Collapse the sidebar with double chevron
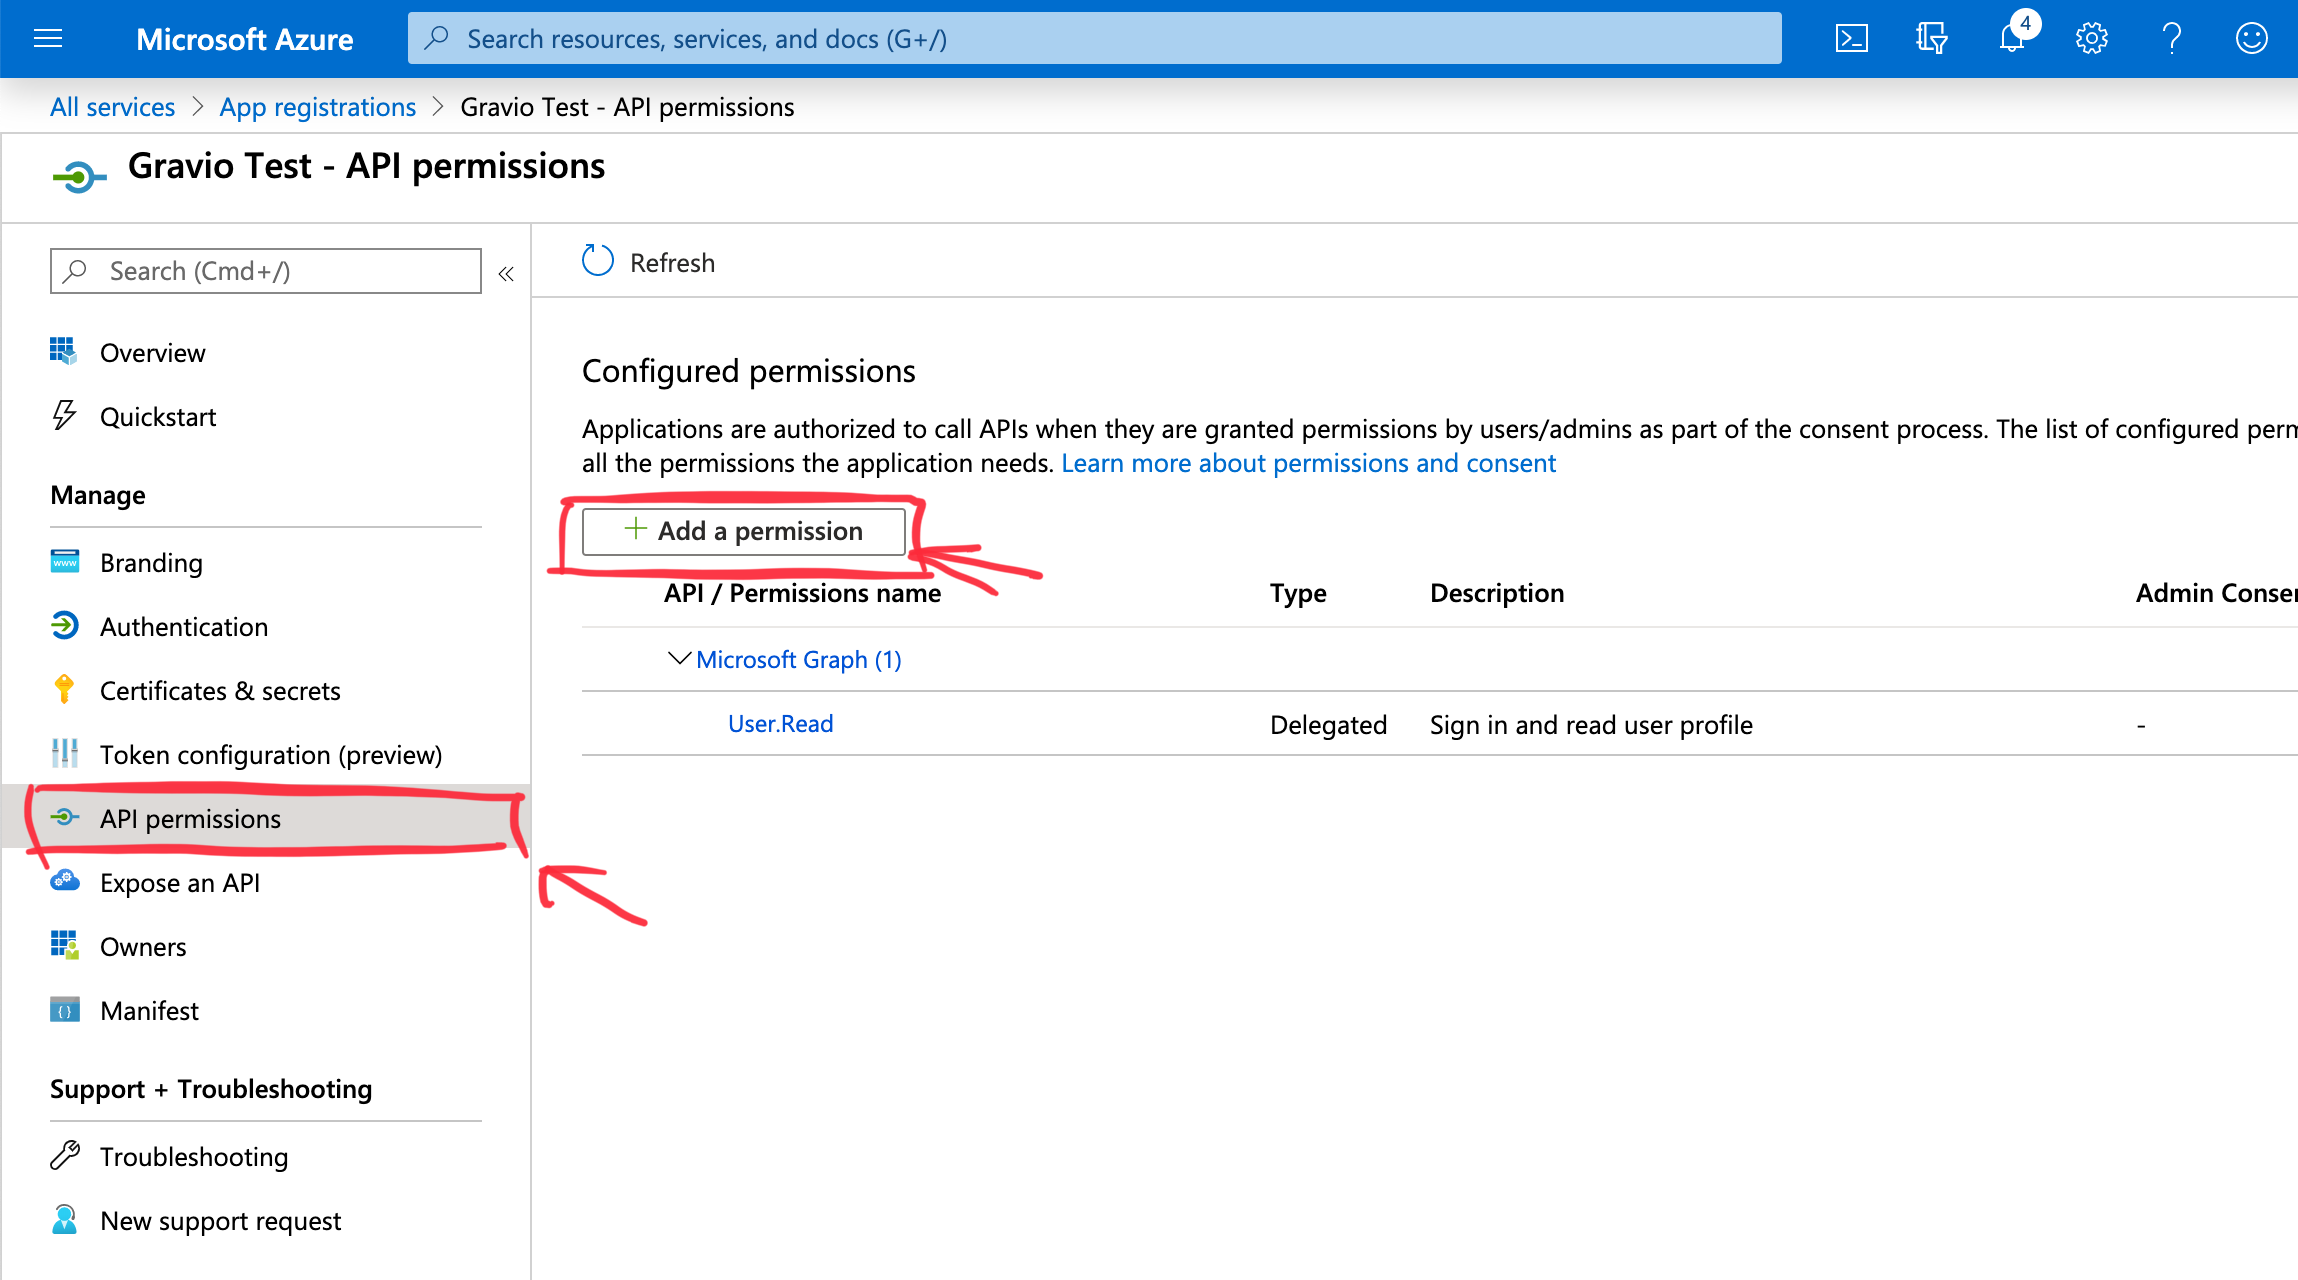2298x1280 pixels. click(506, 273)
